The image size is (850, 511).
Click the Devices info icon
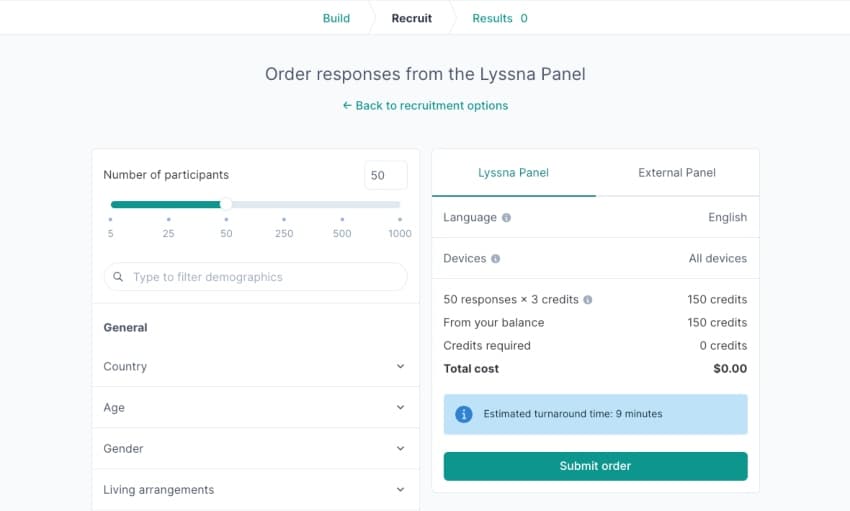[x=495, y=259]
